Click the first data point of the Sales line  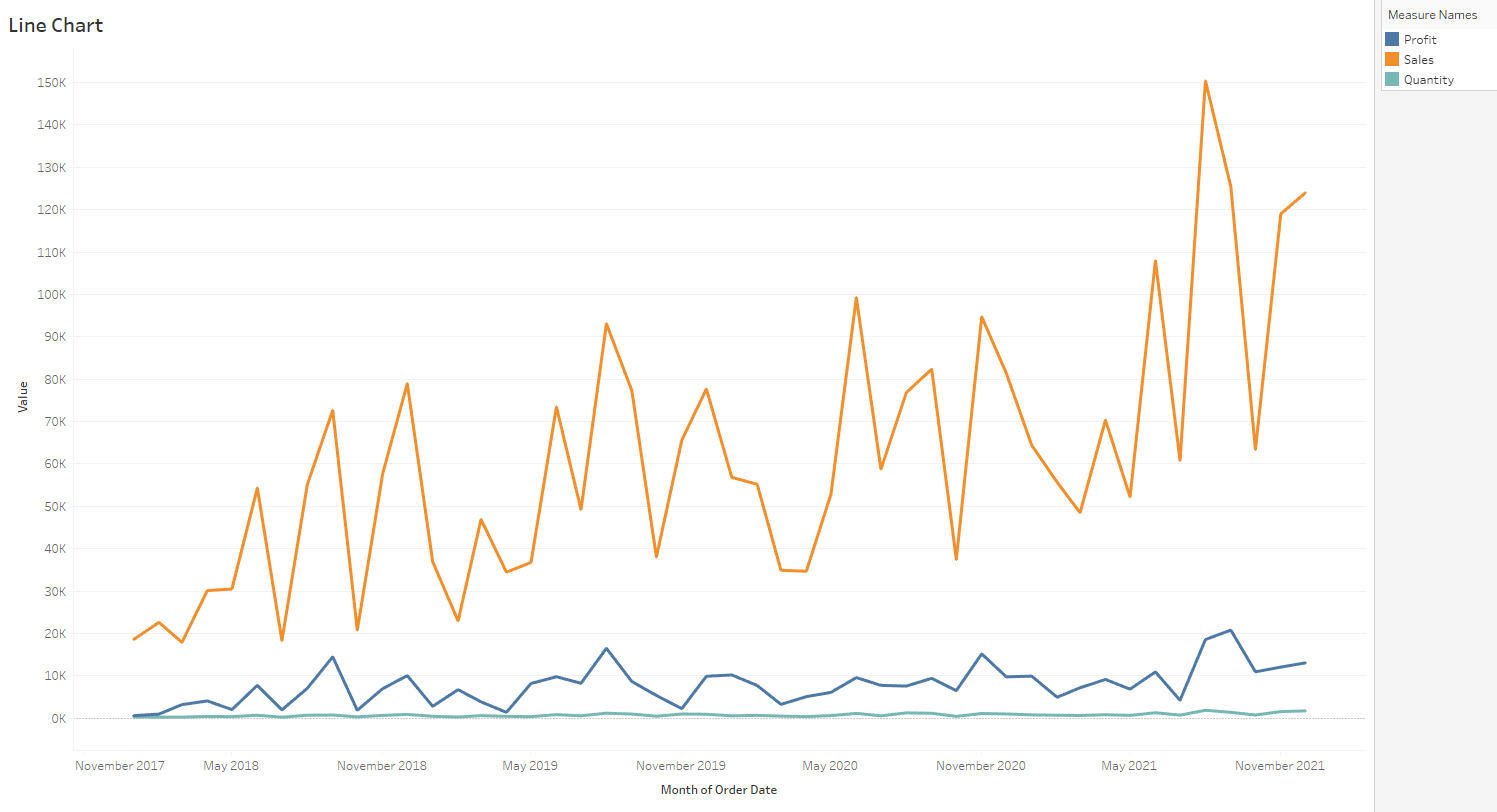[134, 639]
